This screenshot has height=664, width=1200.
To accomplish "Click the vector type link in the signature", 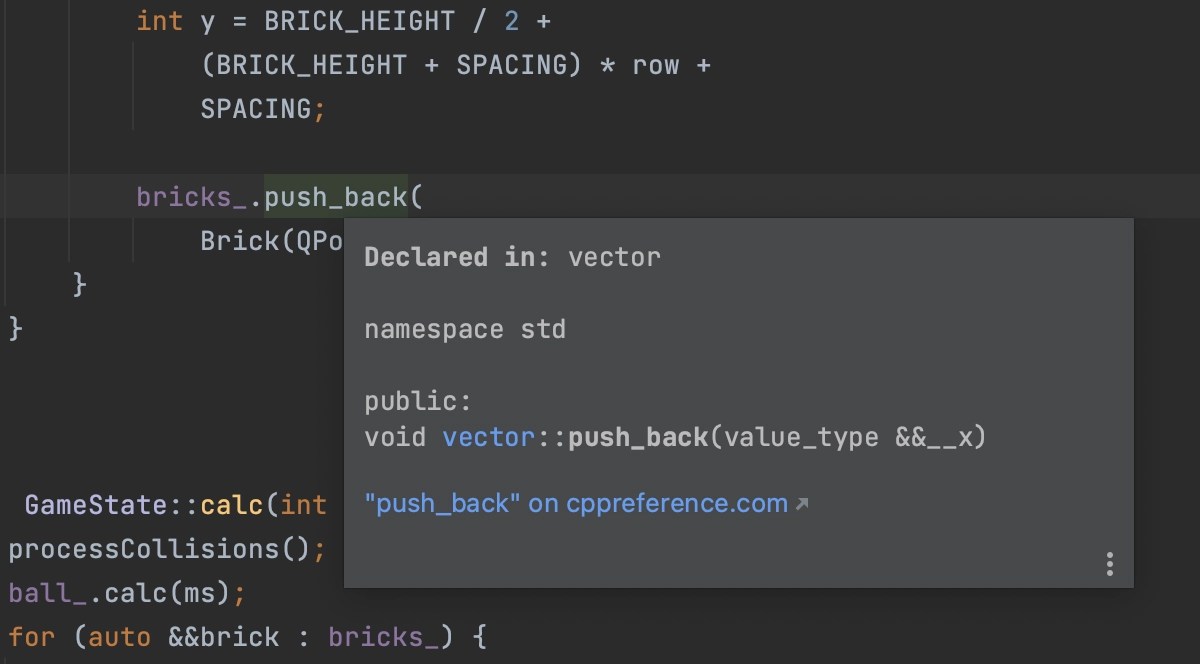I will [x=488, y=437].
